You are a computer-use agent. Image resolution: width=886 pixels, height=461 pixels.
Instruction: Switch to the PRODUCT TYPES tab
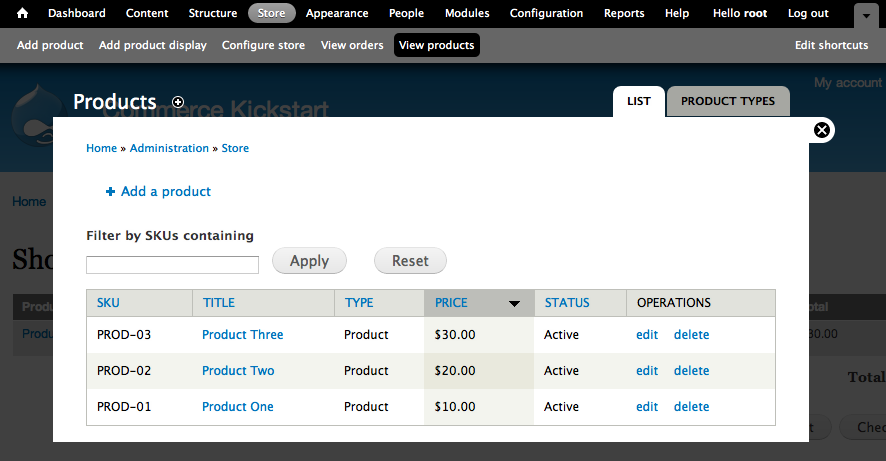[728, 102]
